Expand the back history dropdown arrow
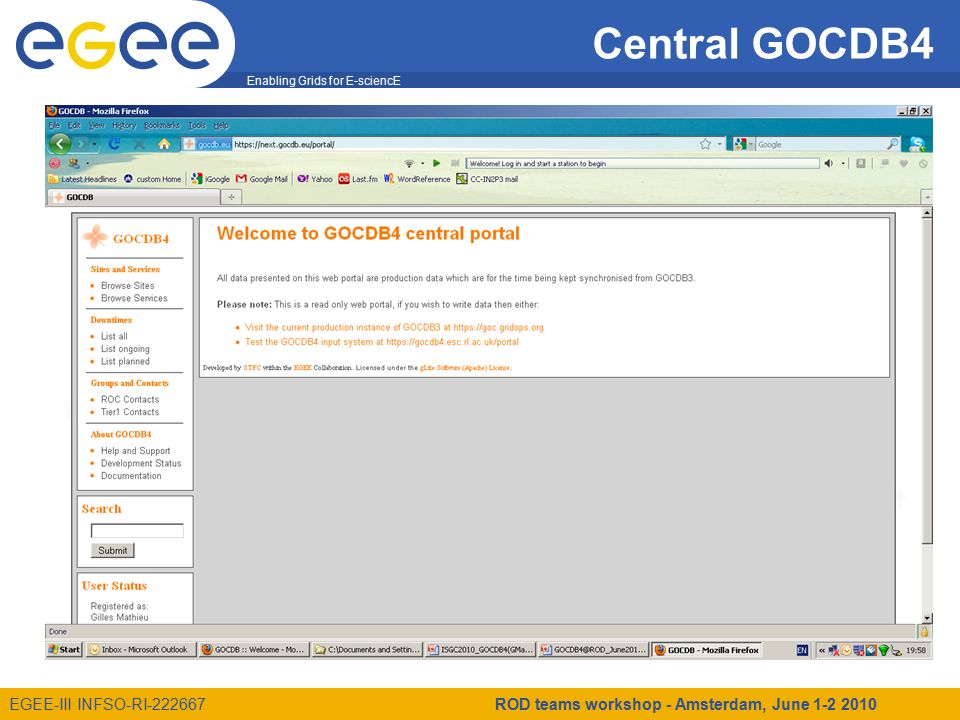960x720 pixels. point(95,144)
